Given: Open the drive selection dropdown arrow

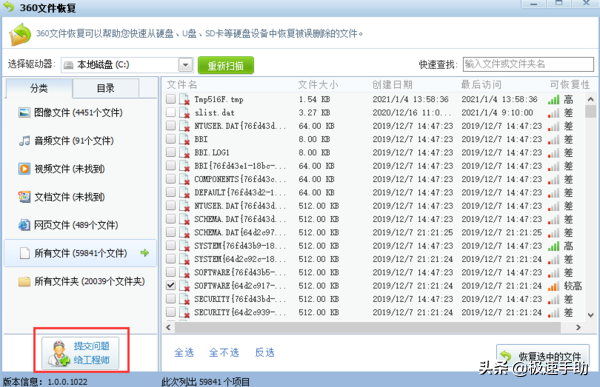Looking at the screenshot, I should [185, 65].
